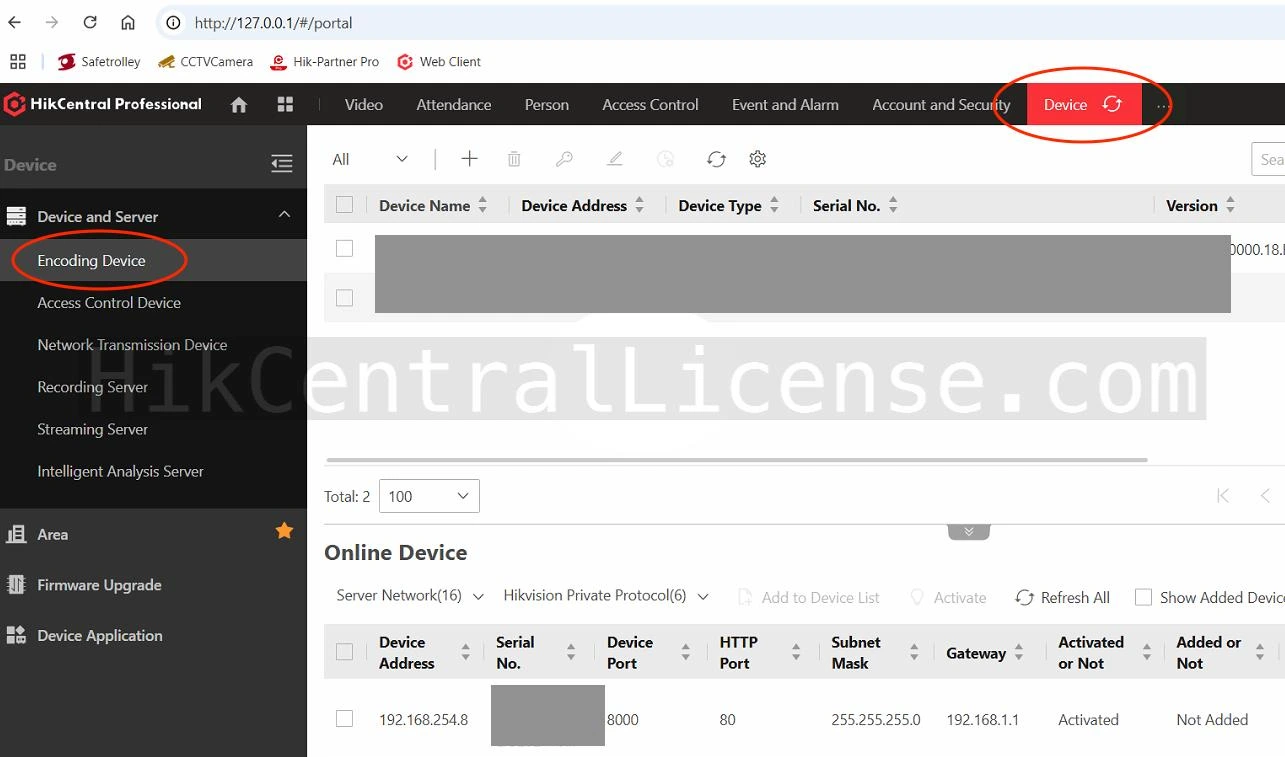This screenshot has width=1285, height=757.
Task: Click the change password key icon
Action: pos(564,159)
